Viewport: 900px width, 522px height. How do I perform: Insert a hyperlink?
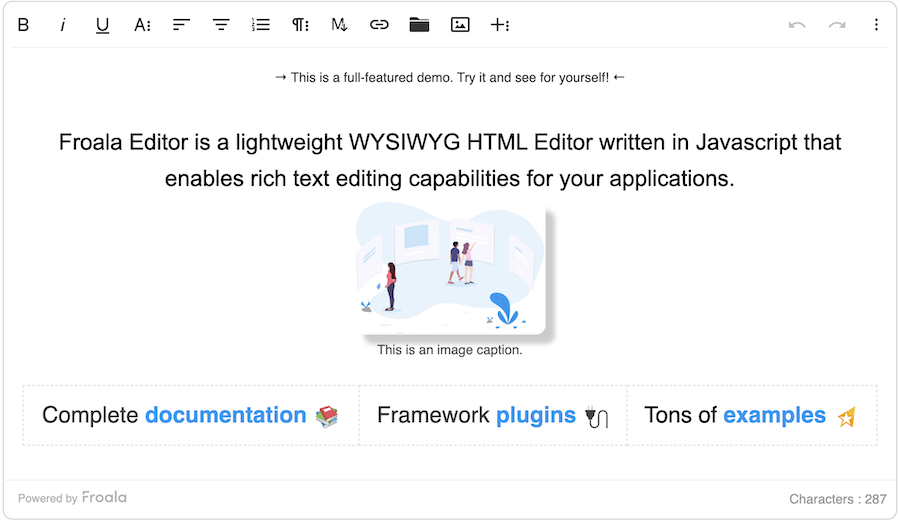coord(379,25)
